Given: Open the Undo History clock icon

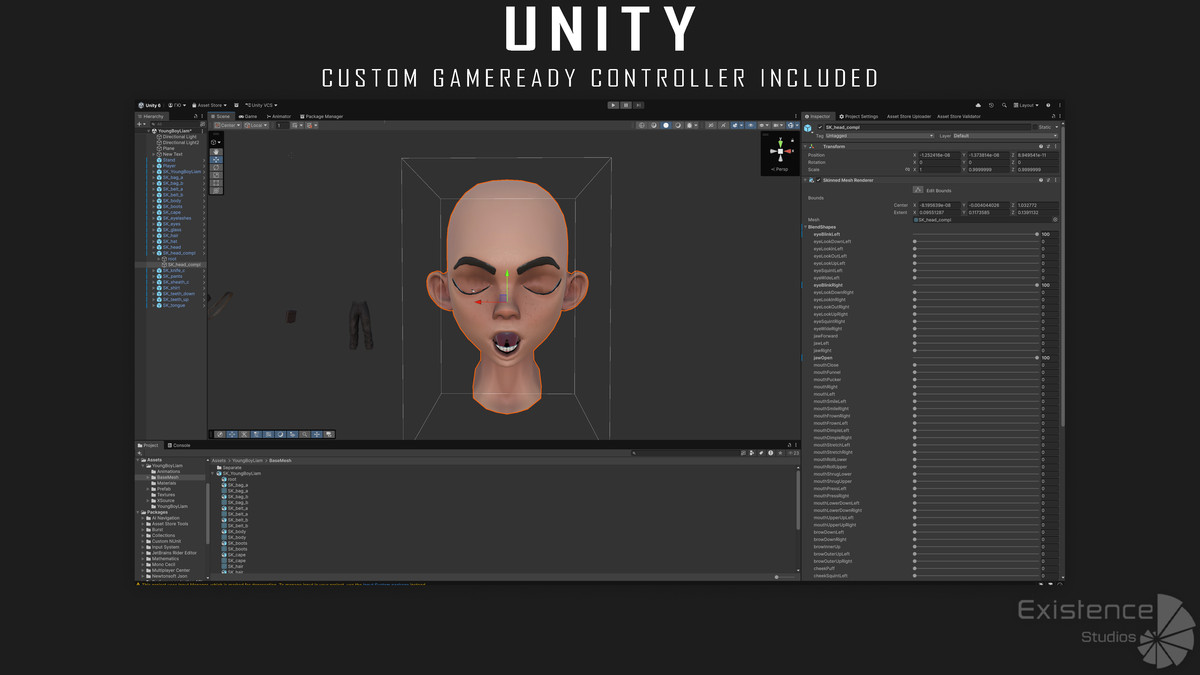Looking at the screenshot, I should pos(991,105).
